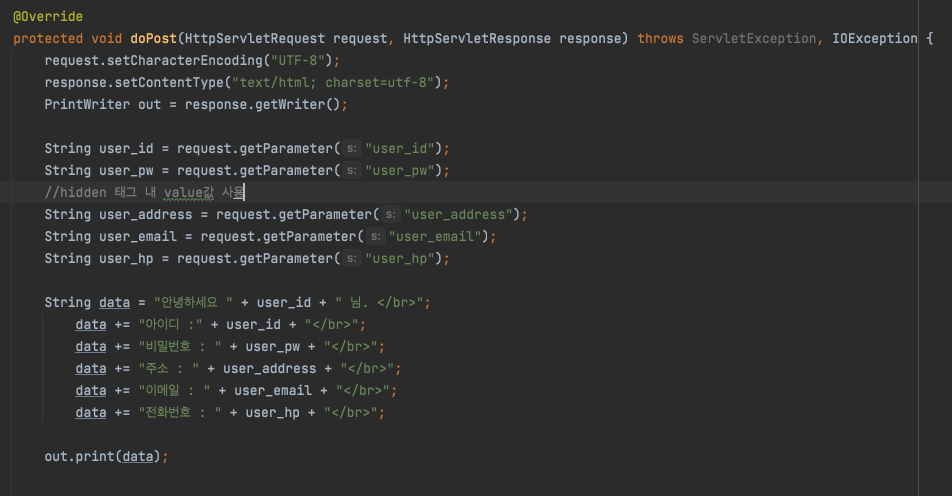Click the "주소 : " string literal
The width and height of the screenshot is (952, 496).
(x=169, y=369)
